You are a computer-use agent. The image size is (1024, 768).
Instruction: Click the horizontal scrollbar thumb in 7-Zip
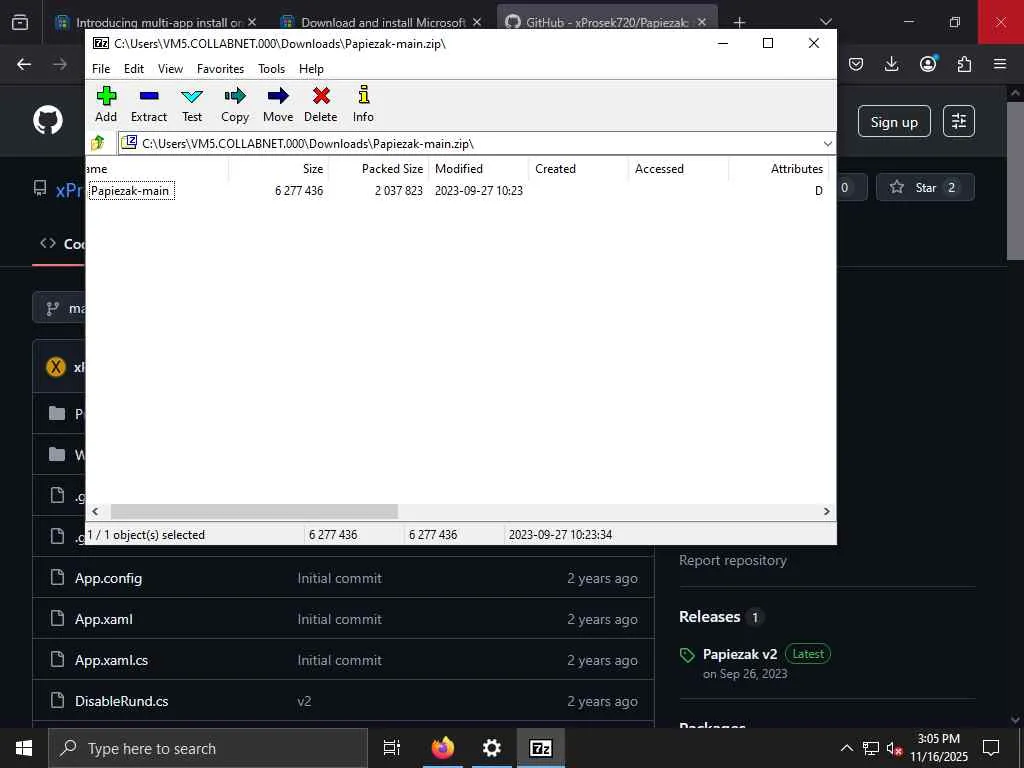[254, 511]
